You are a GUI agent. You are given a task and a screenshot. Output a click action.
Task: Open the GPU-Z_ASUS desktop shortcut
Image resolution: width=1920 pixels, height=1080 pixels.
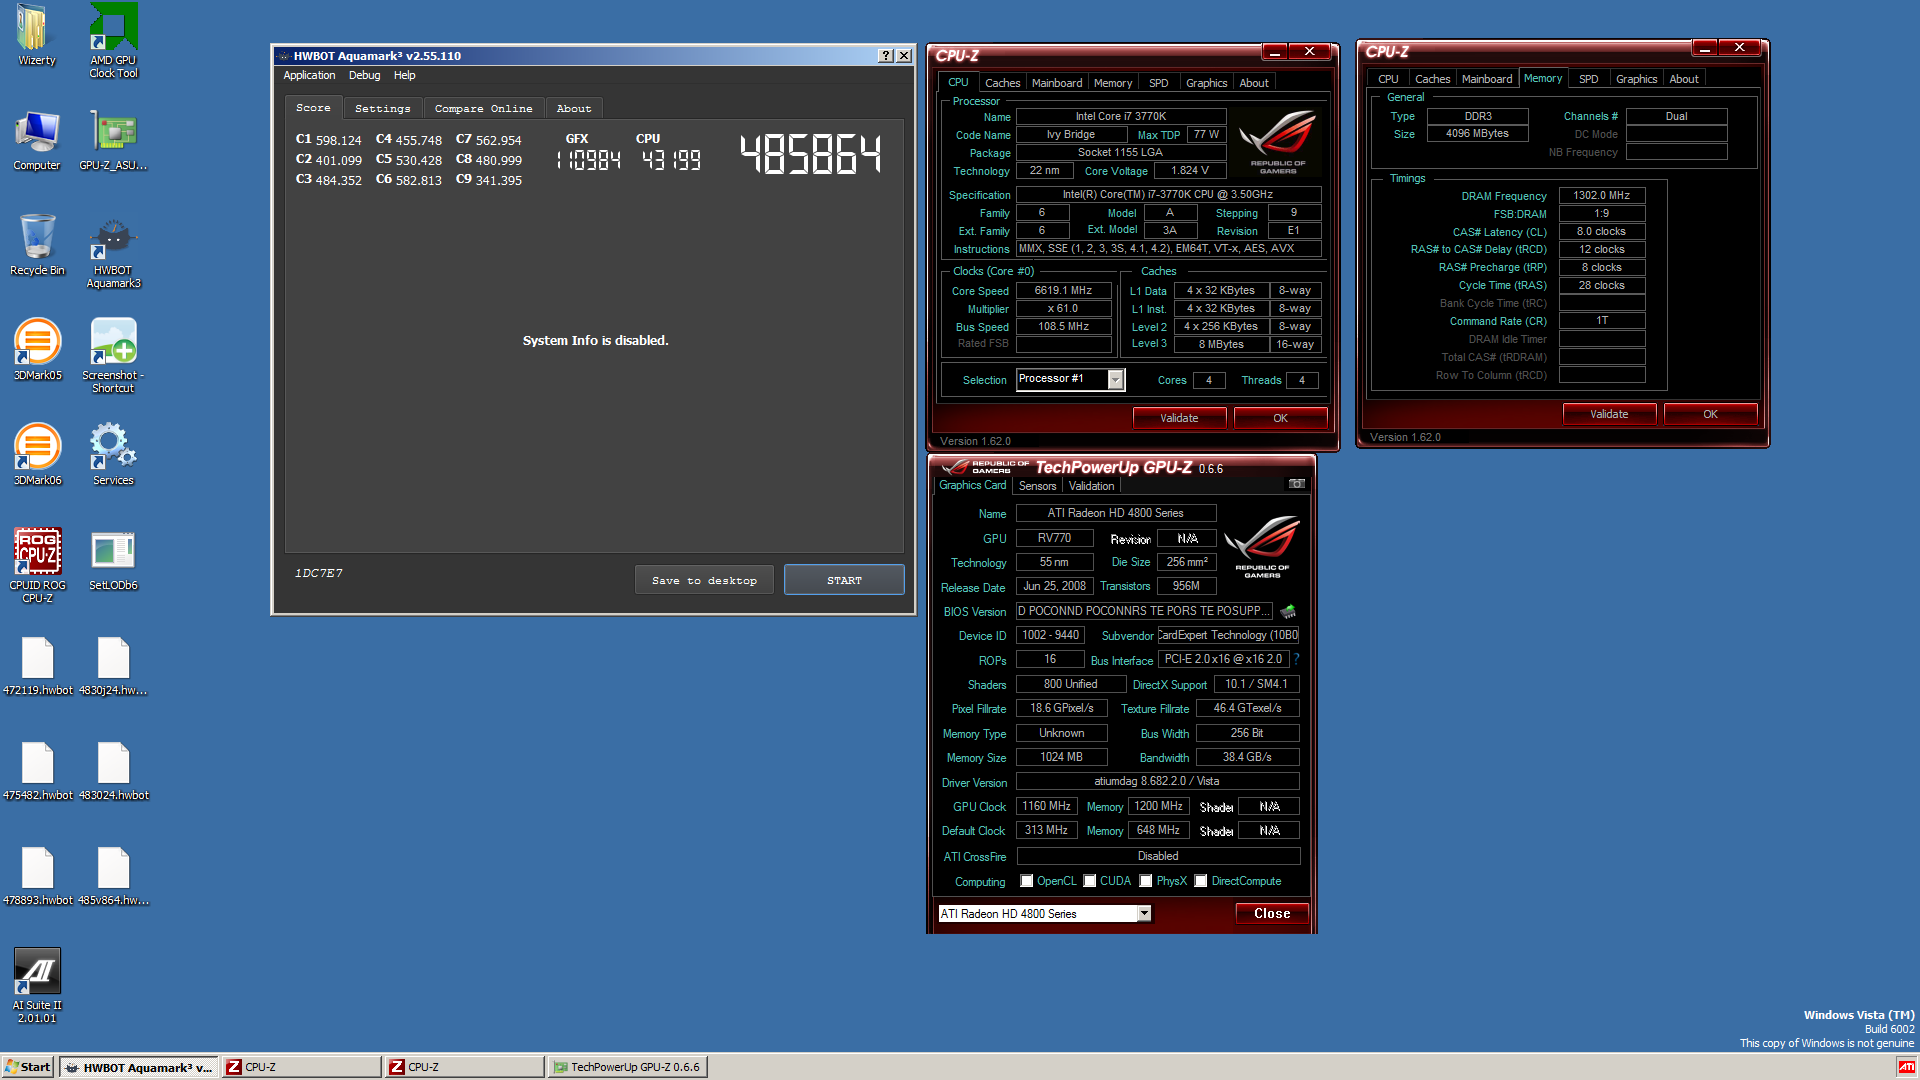coord(113,140)
